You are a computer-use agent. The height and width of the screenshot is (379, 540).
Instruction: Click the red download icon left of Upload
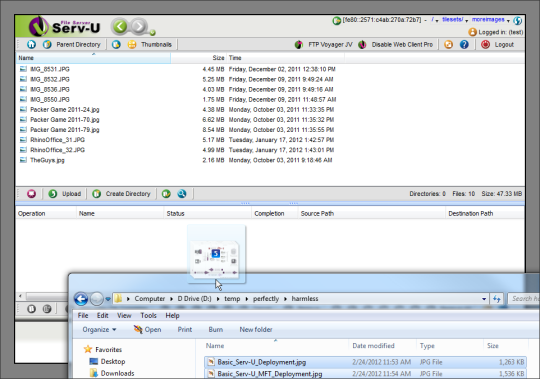pyautogui.click(x=31, y=194)
